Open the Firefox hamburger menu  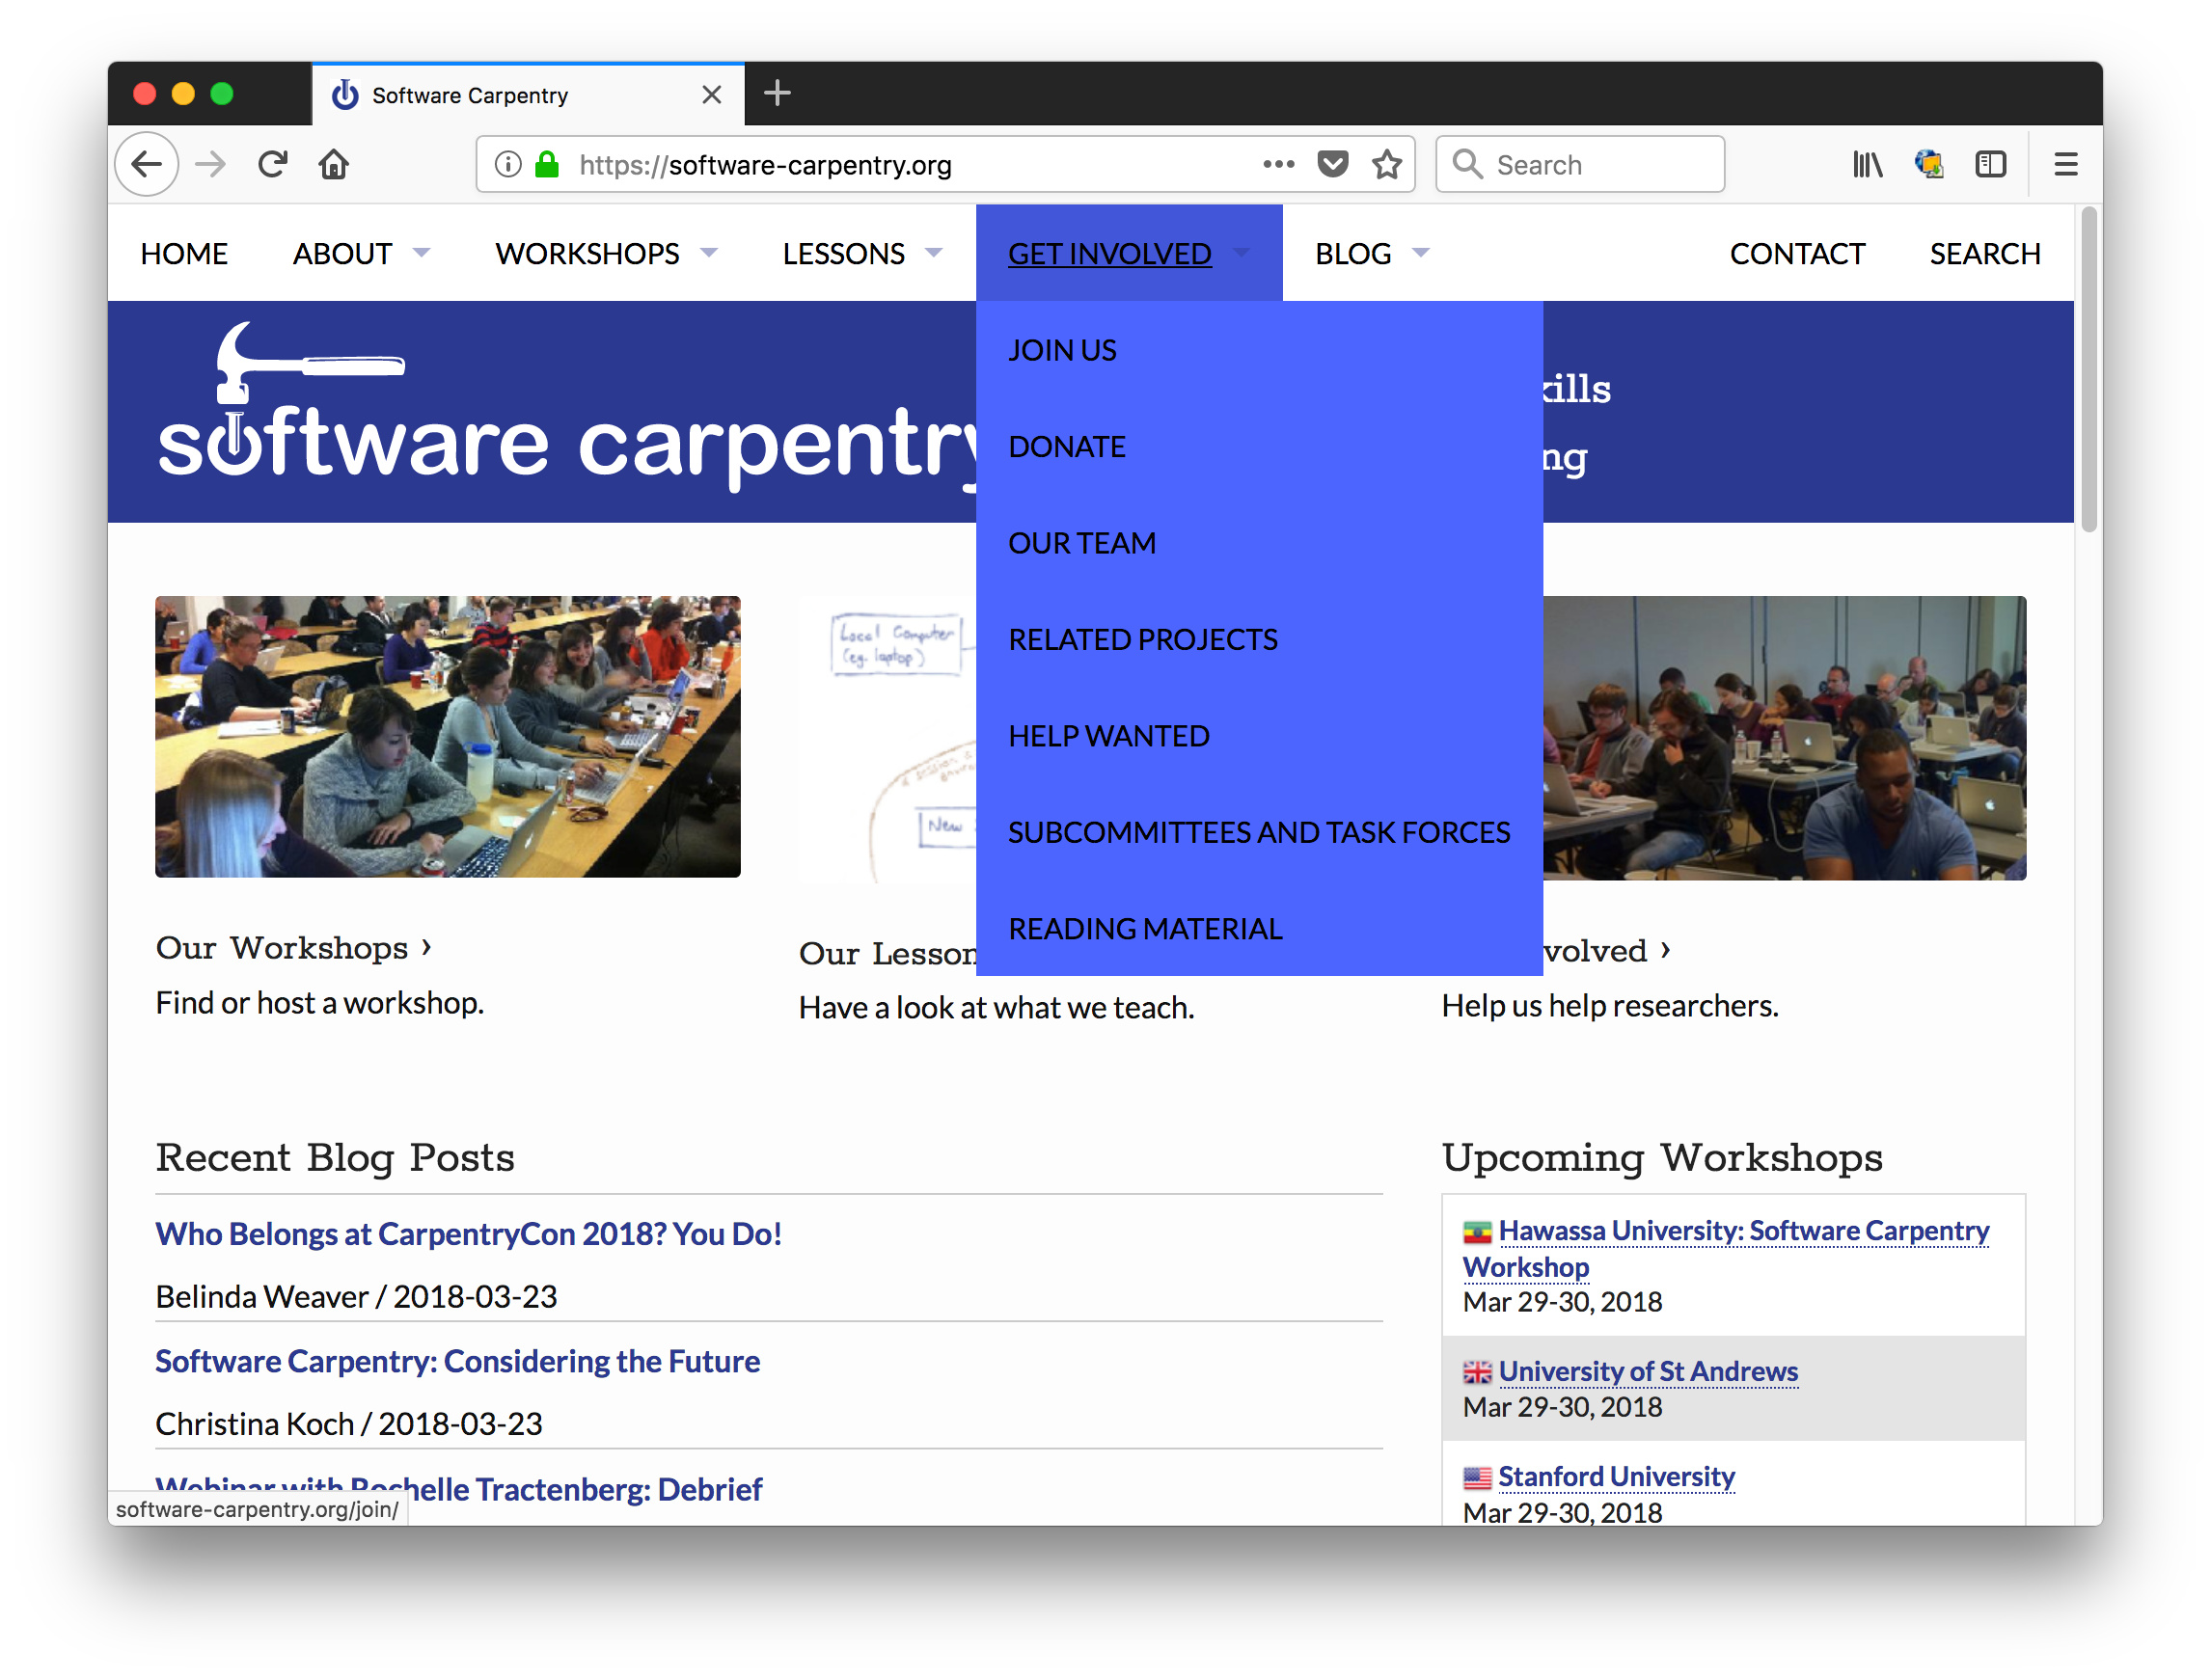2065,164
